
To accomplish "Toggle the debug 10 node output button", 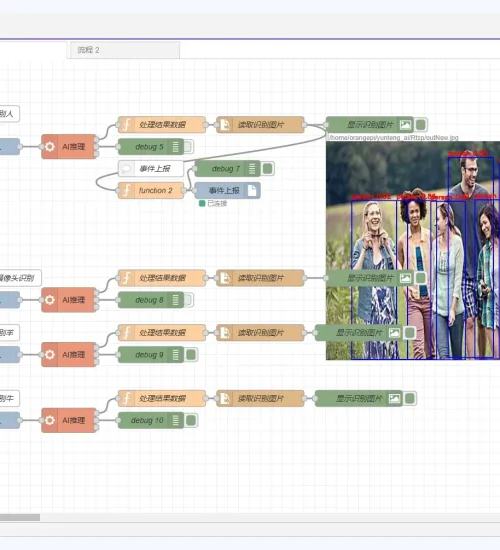I will [191, 420].
